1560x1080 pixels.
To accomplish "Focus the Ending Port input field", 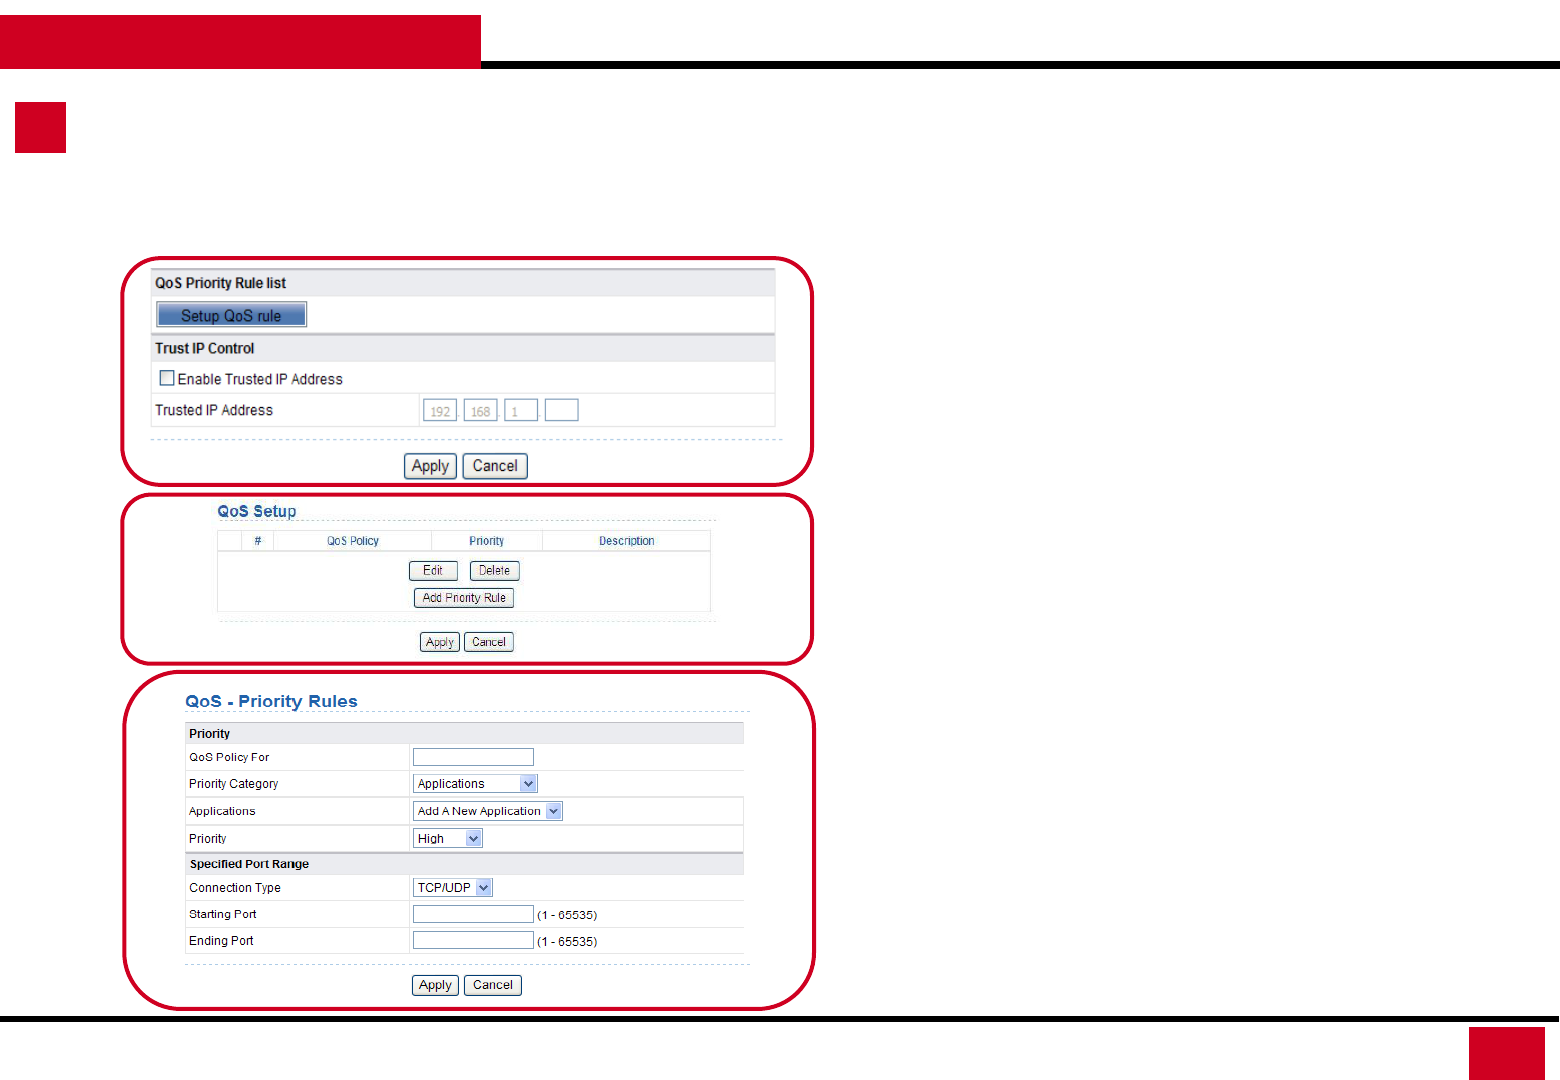I will click(x=473, y=941).
